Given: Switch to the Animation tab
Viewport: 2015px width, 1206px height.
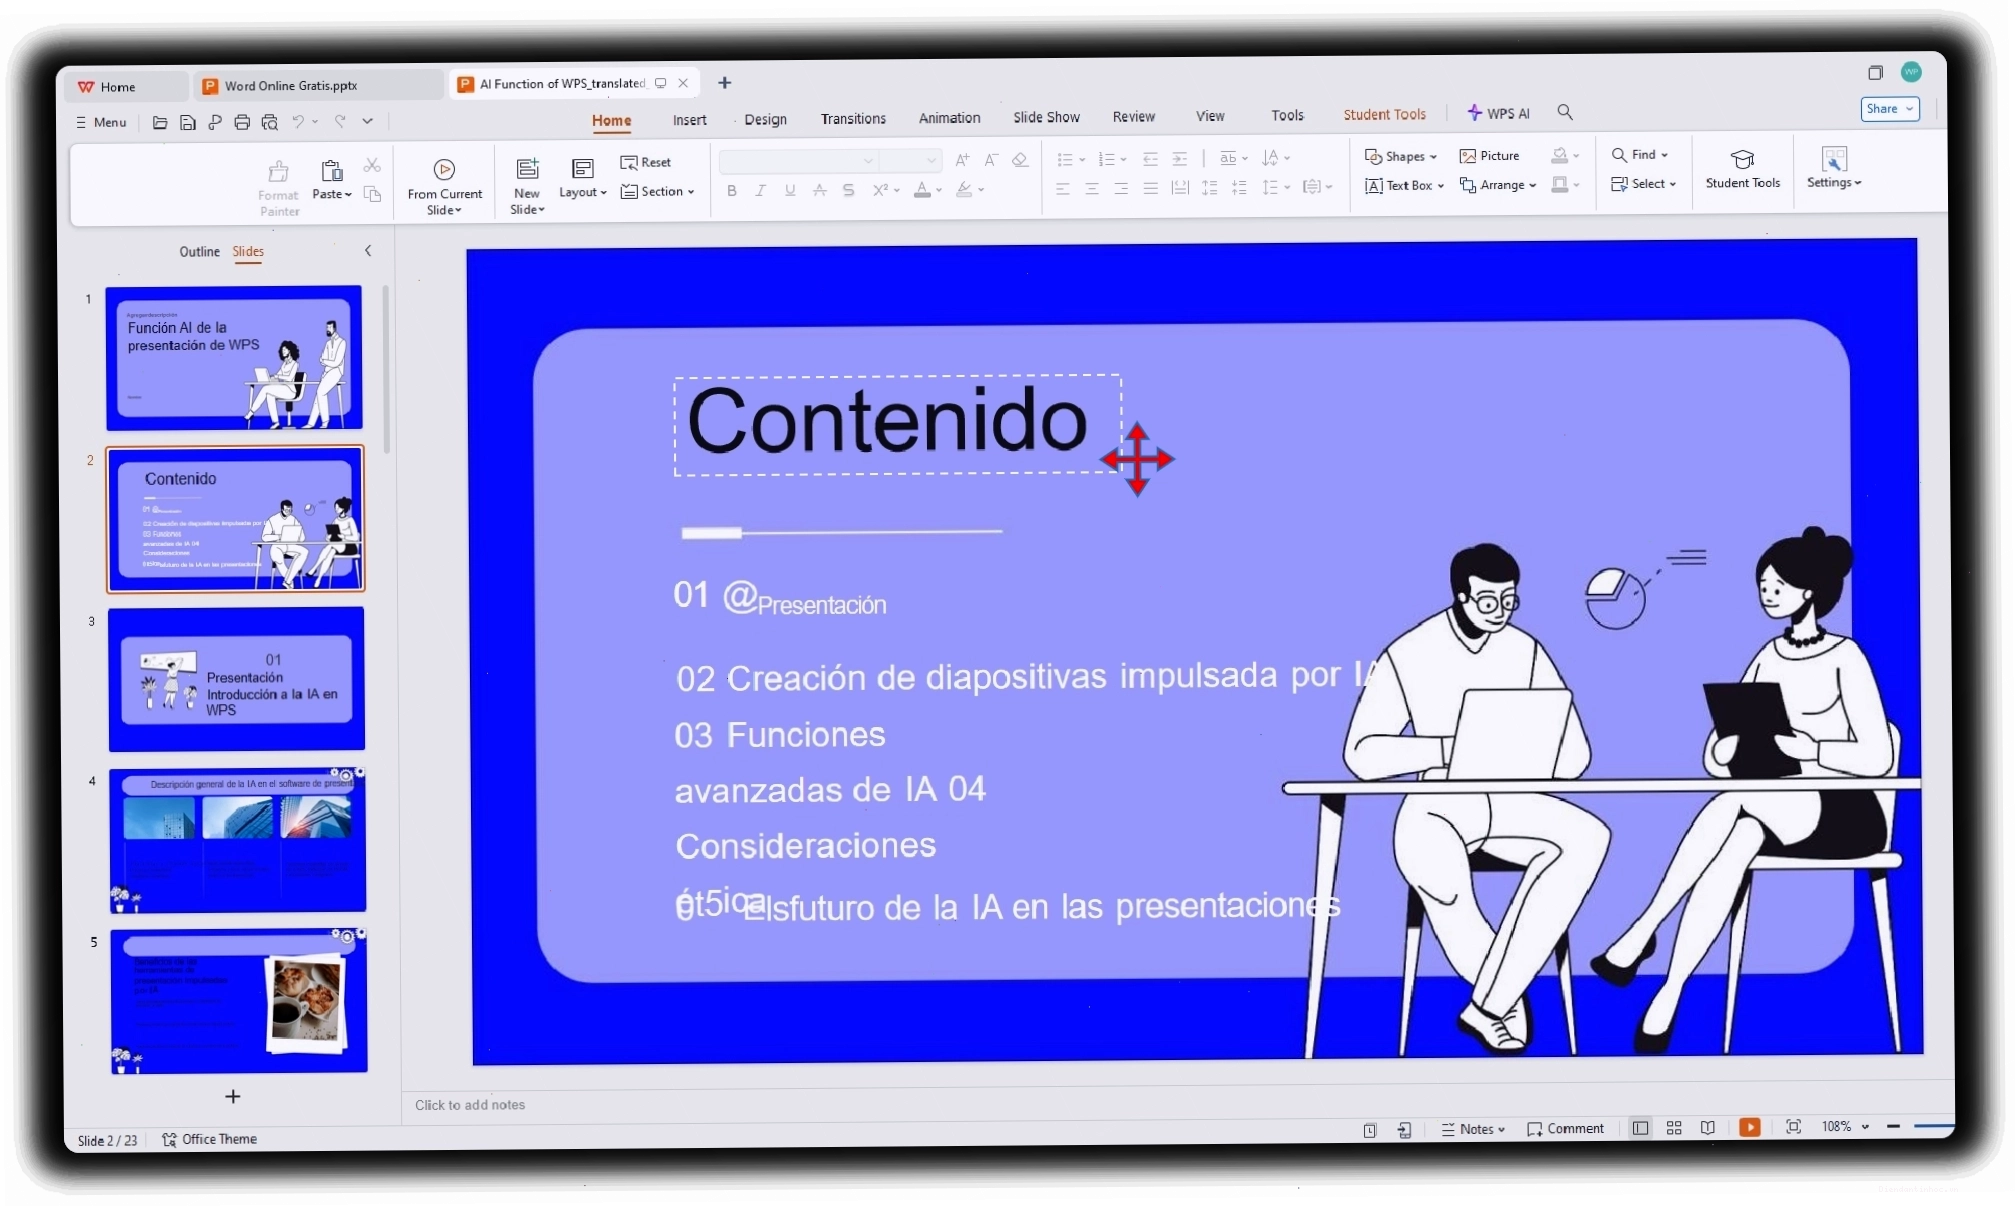Looking at the screenshot, I should [x=949, y=117].
